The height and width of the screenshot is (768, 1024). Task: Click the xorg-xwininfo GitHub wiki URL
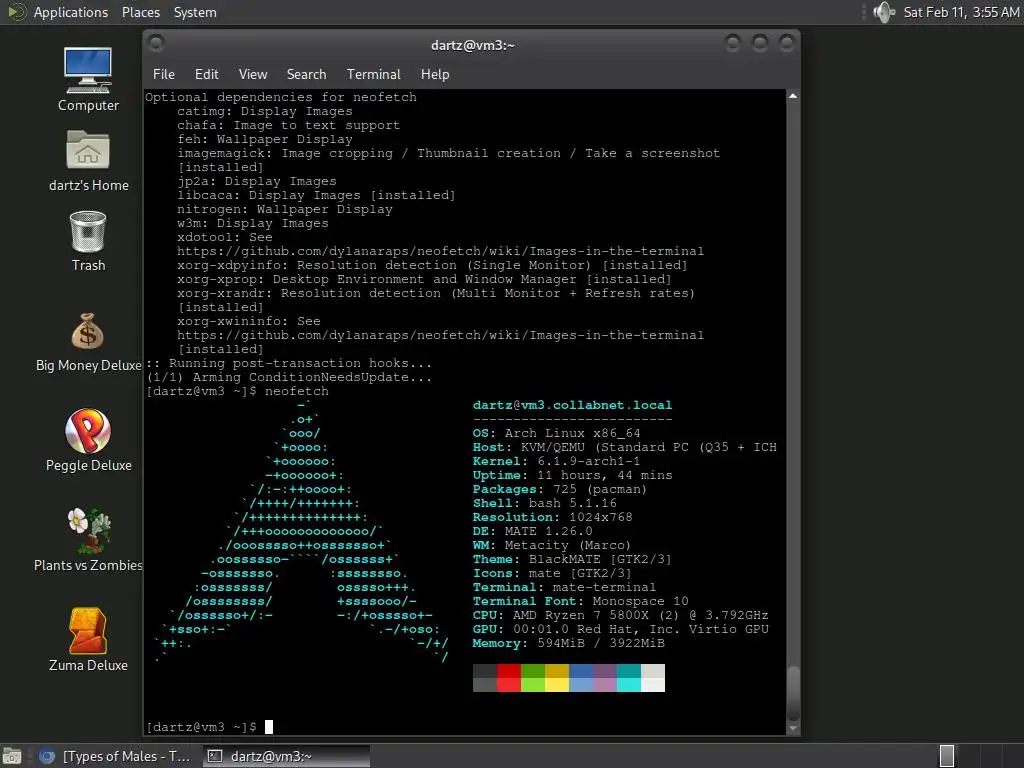point(440,335)
